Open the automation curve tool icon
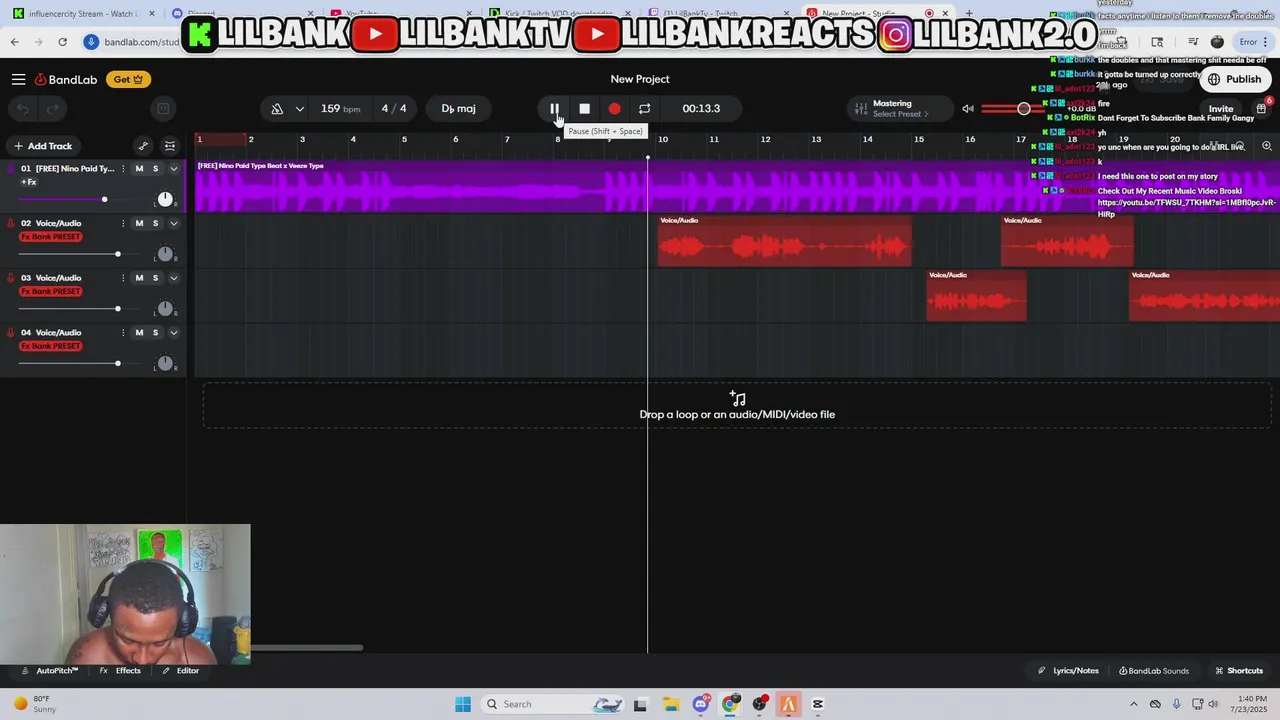The image size is (1280, 720). 143,146
